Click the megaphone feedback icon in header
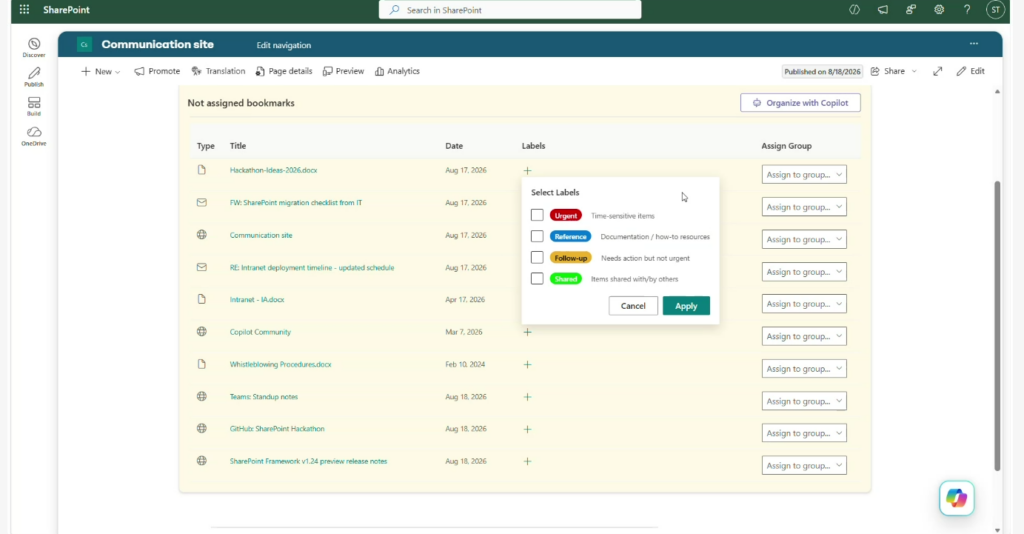 [882, 10]
